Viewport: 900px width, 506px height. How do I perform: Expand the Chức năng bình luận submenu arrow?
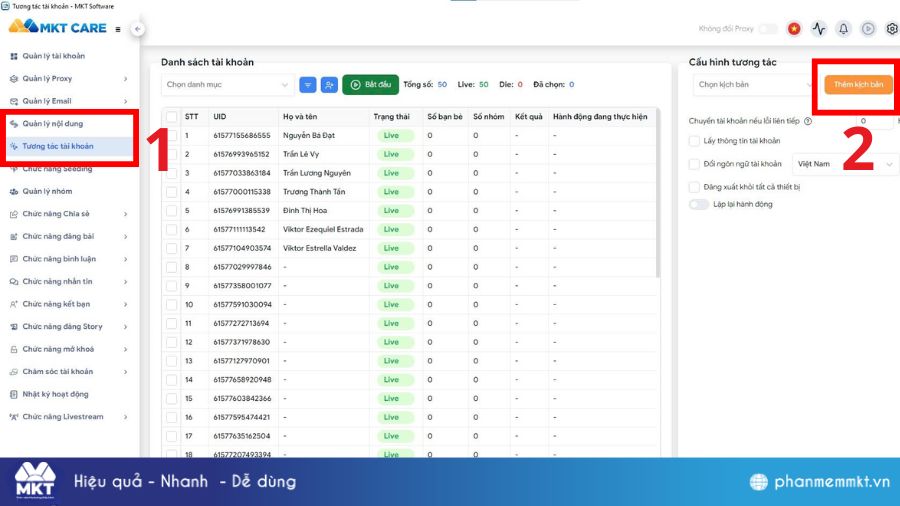[x=125, y=259]
